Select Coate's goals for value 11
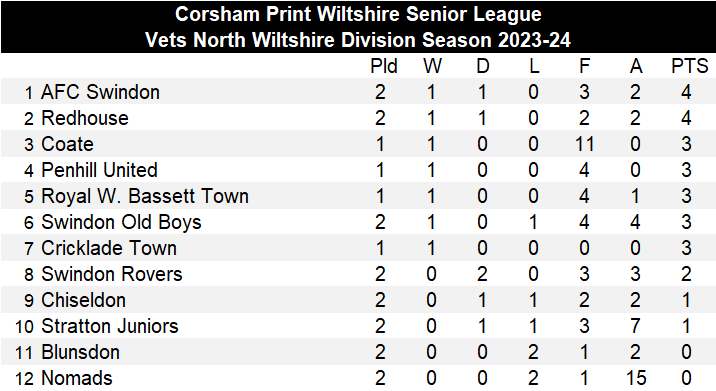716x391 pixels. (x=584, y=144)
